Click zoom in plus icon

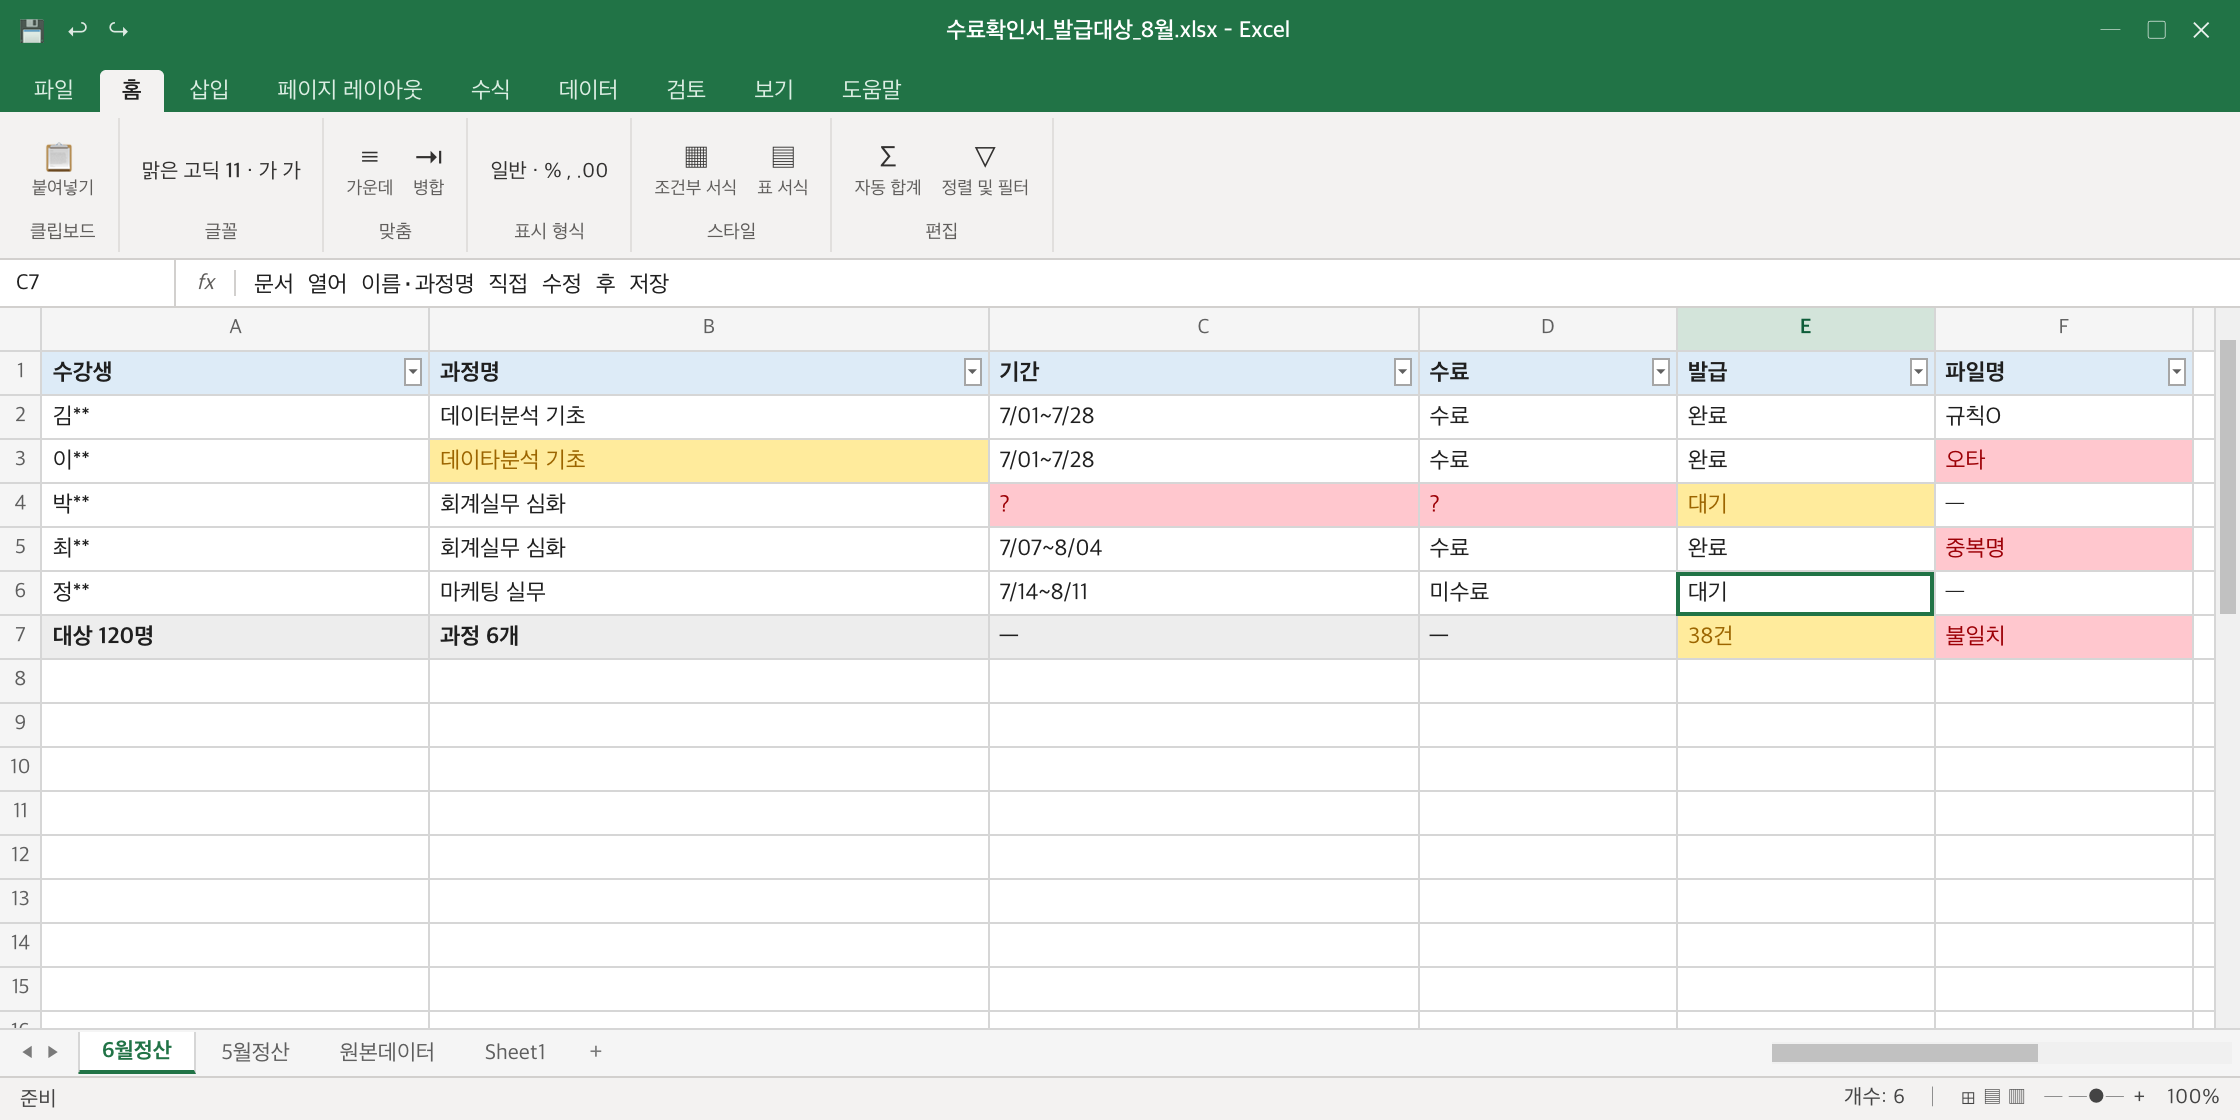point(2139,1097)
